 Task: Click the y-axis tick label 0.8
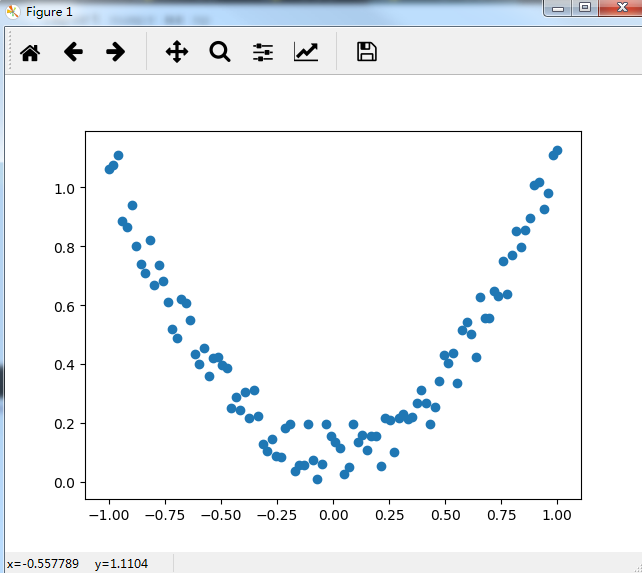[x=64, y=248]
